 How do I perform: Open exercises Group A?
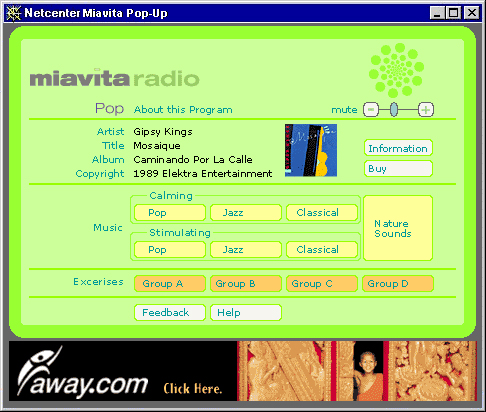170,284
